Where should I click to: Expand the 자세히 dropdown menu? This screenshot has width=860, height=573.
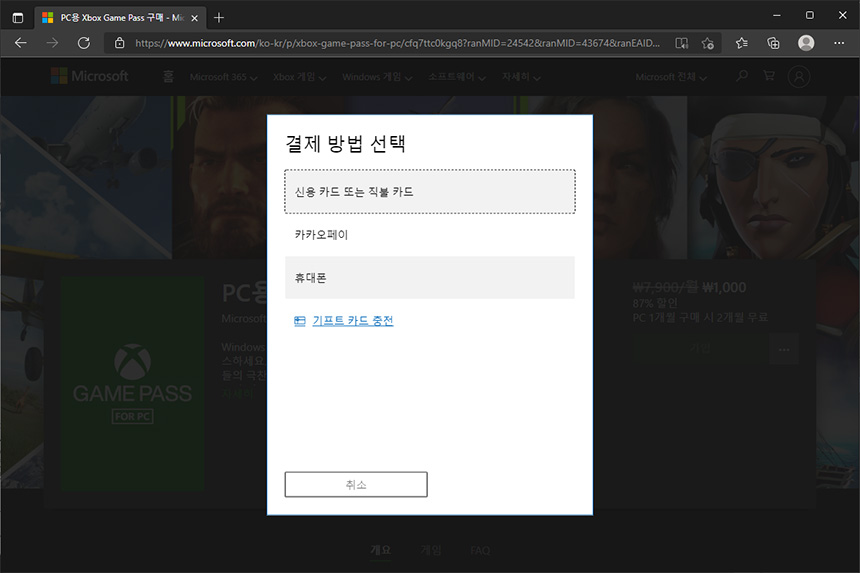521,77
